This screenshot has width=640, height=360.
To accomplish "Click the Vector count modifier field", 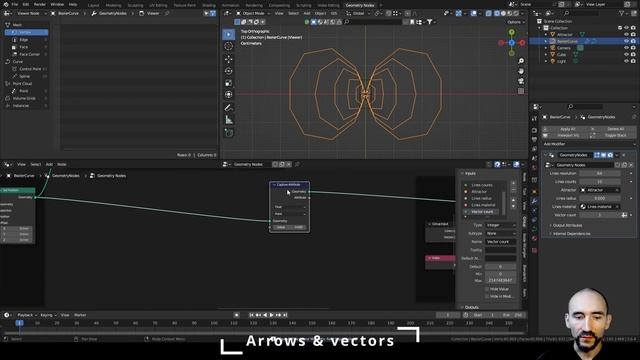I will pyautogui.click(x=600, y=215).
